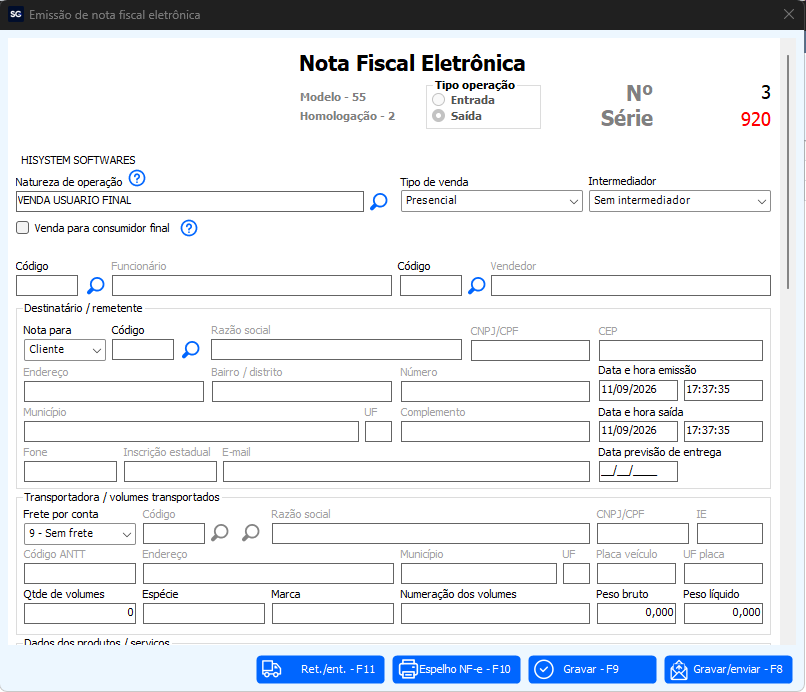Click the HISYSTEM SOFTWARES company name
The image size is (806, 692).
[78, 160]
